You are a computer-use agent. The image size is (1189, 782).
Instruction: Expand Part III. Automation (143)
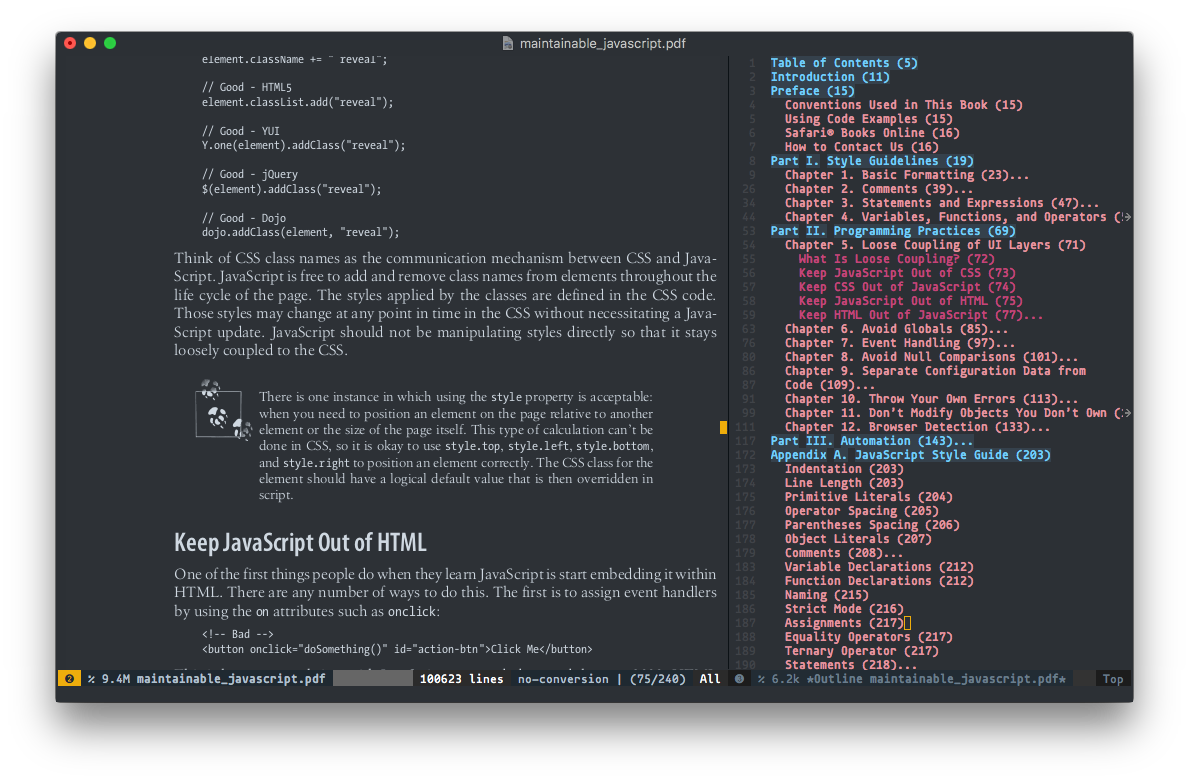coord(872,441)
